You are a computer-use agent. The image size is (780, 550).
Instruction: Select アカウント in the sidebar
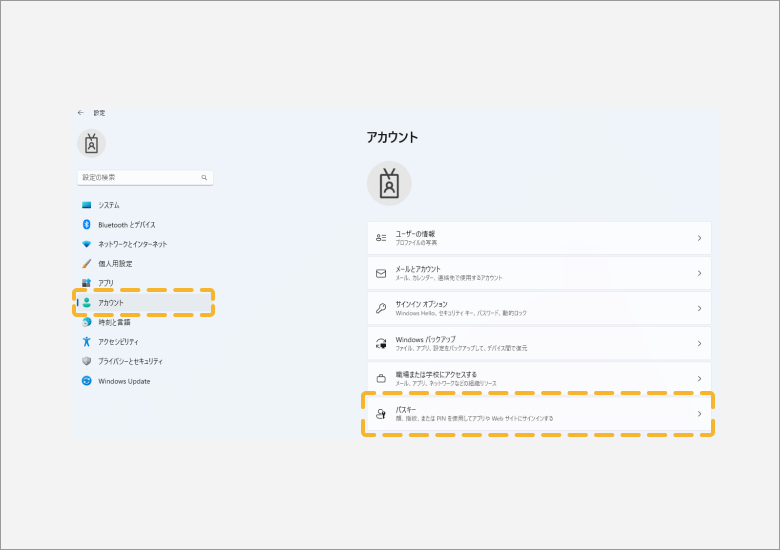pos(145,302)
